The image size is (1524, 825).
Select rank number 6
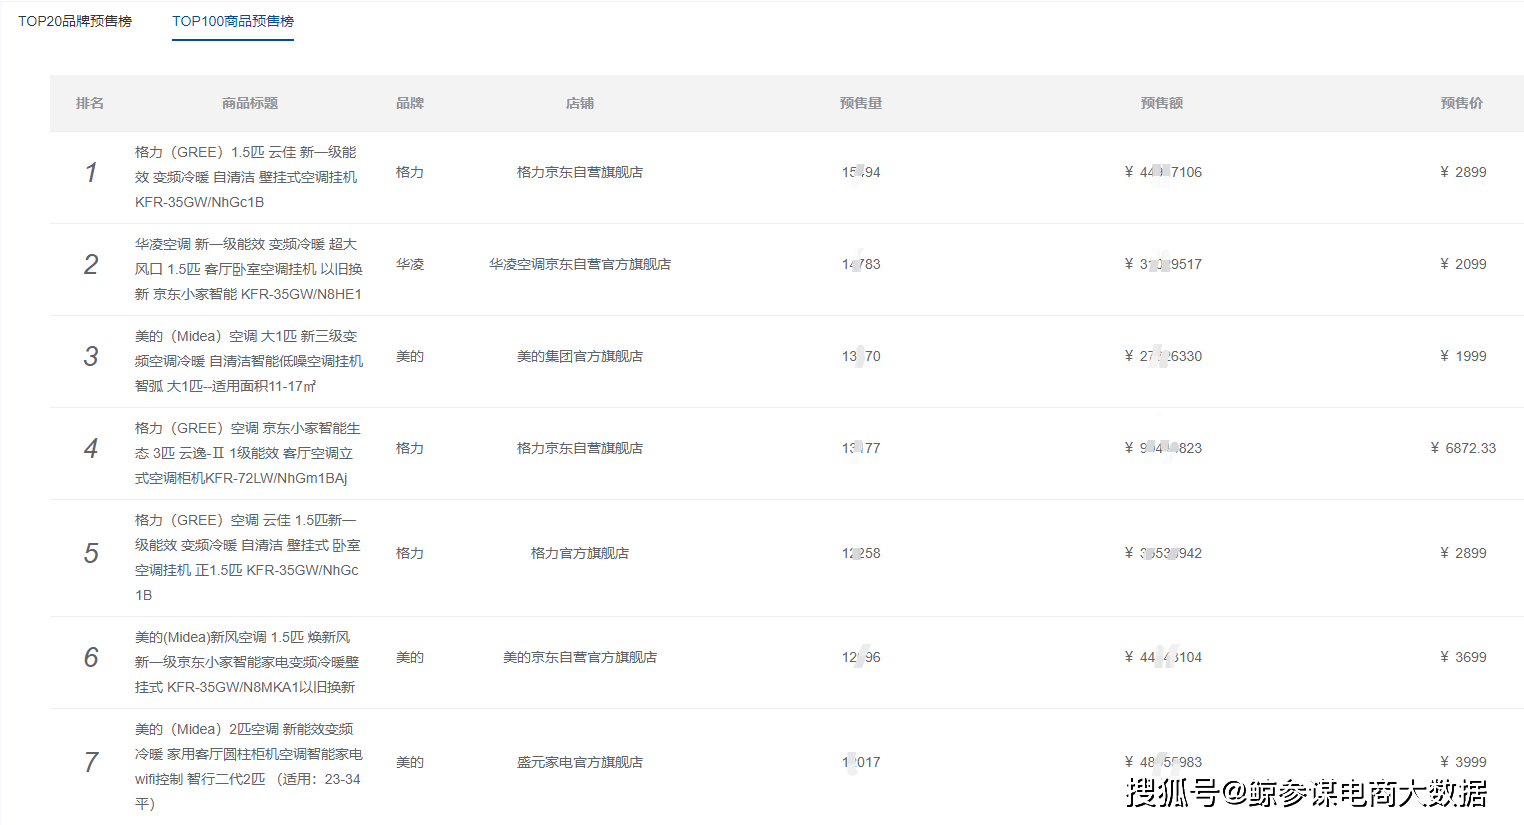[x=91, y=658]
